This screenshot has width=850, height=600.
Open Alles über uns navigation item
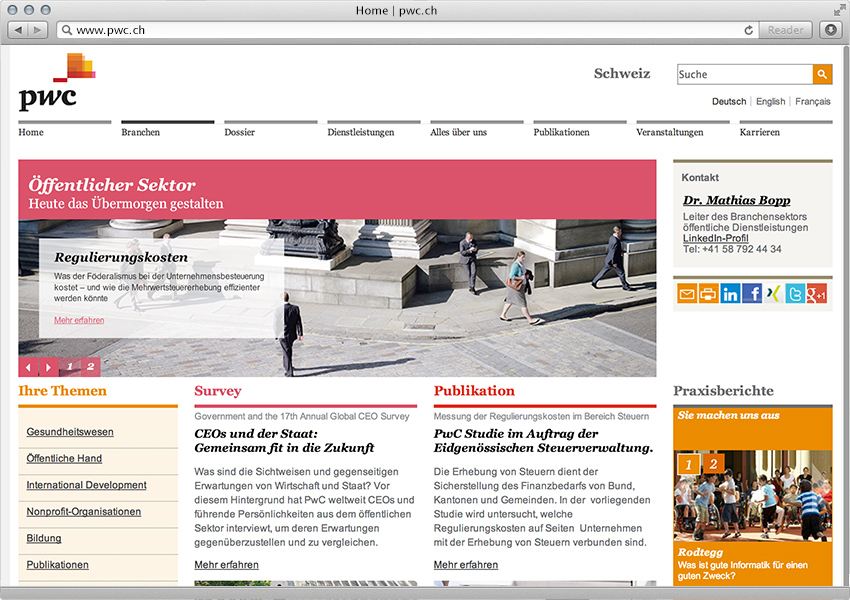coord(459,132)
